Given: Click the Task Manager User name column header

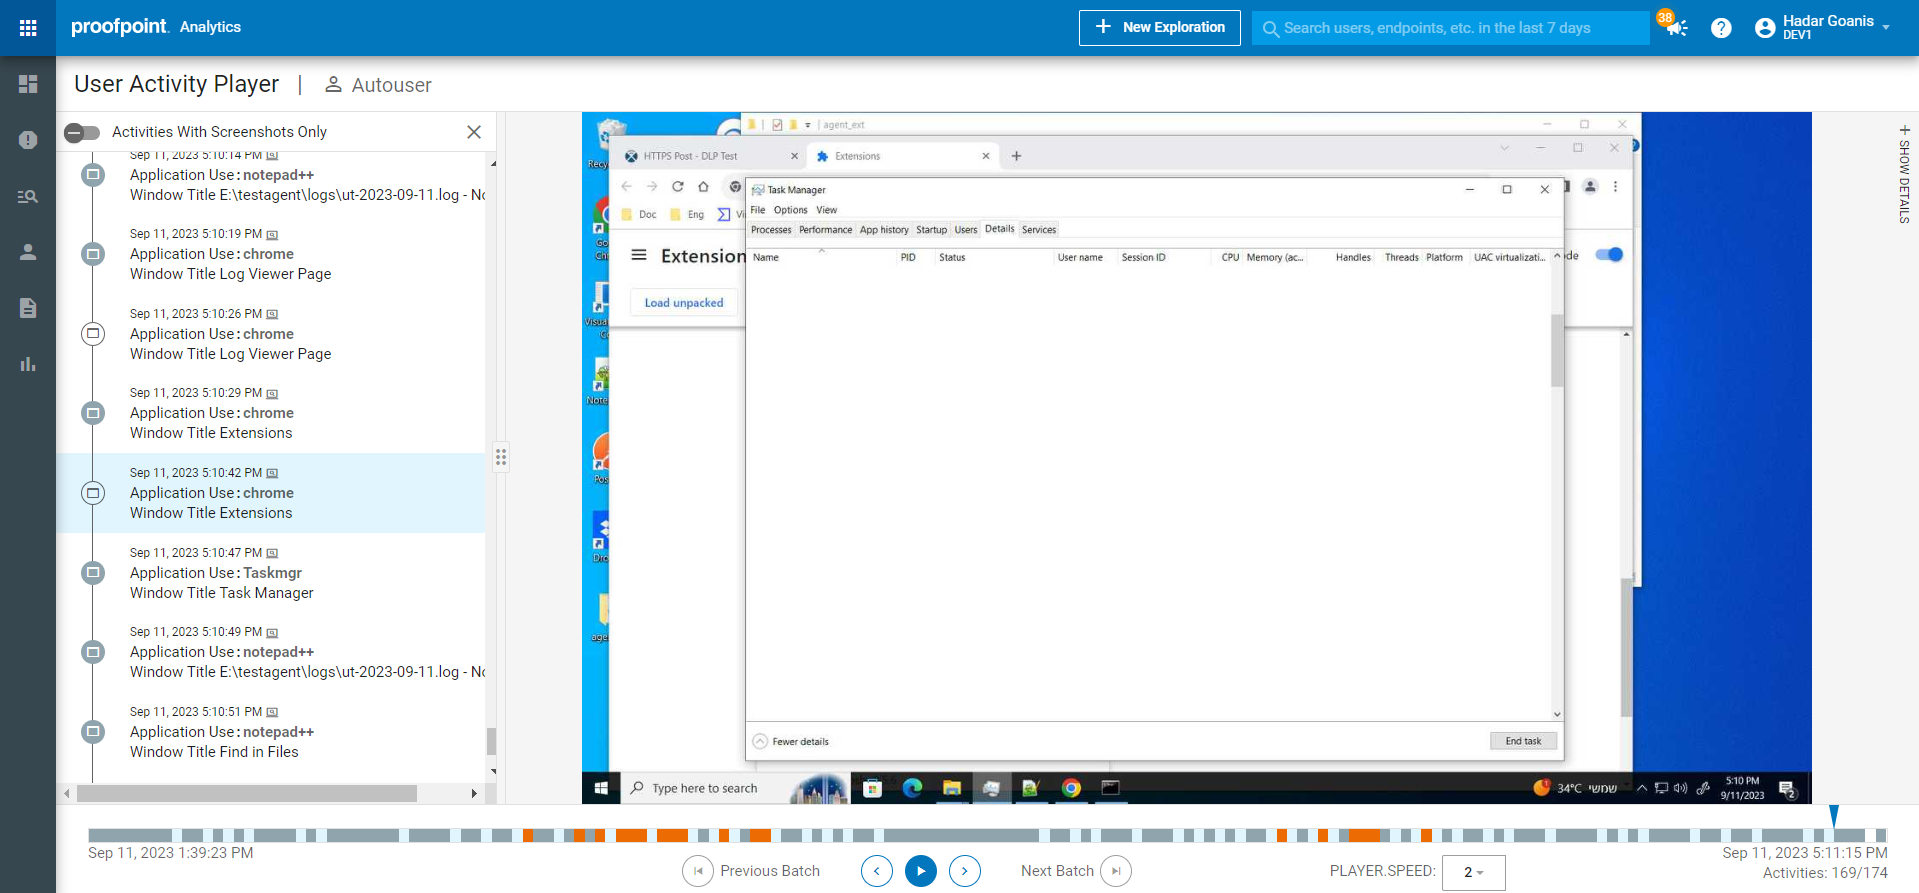Looking at the screenshot, I should pos(1080,258).
